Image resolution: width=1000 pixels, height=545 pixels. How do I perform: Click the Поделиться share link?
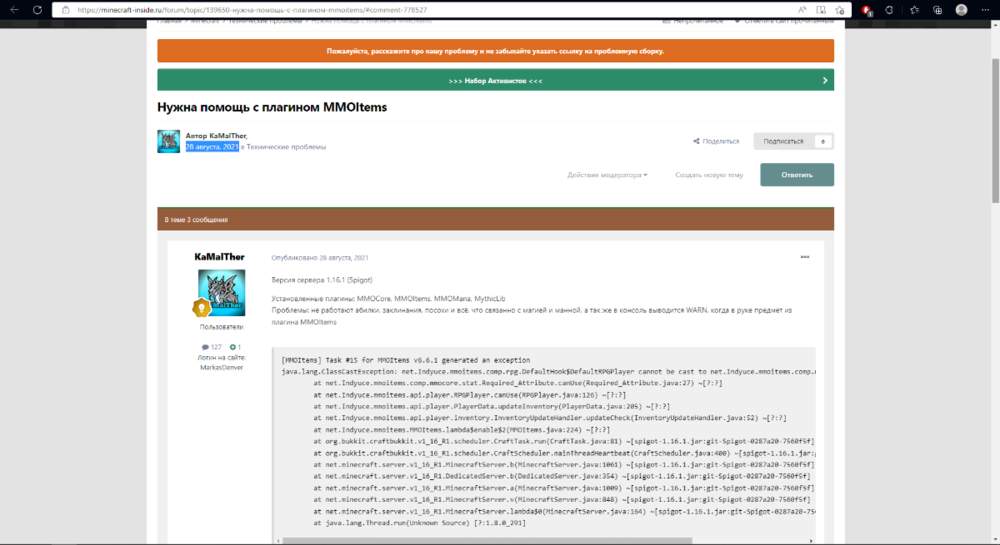point(716,141)
